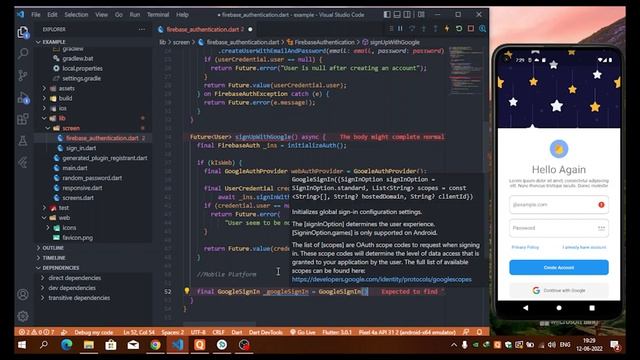Open random_password.dart file
This screenshot has width=640, height=360.
(x=92, y=178)
